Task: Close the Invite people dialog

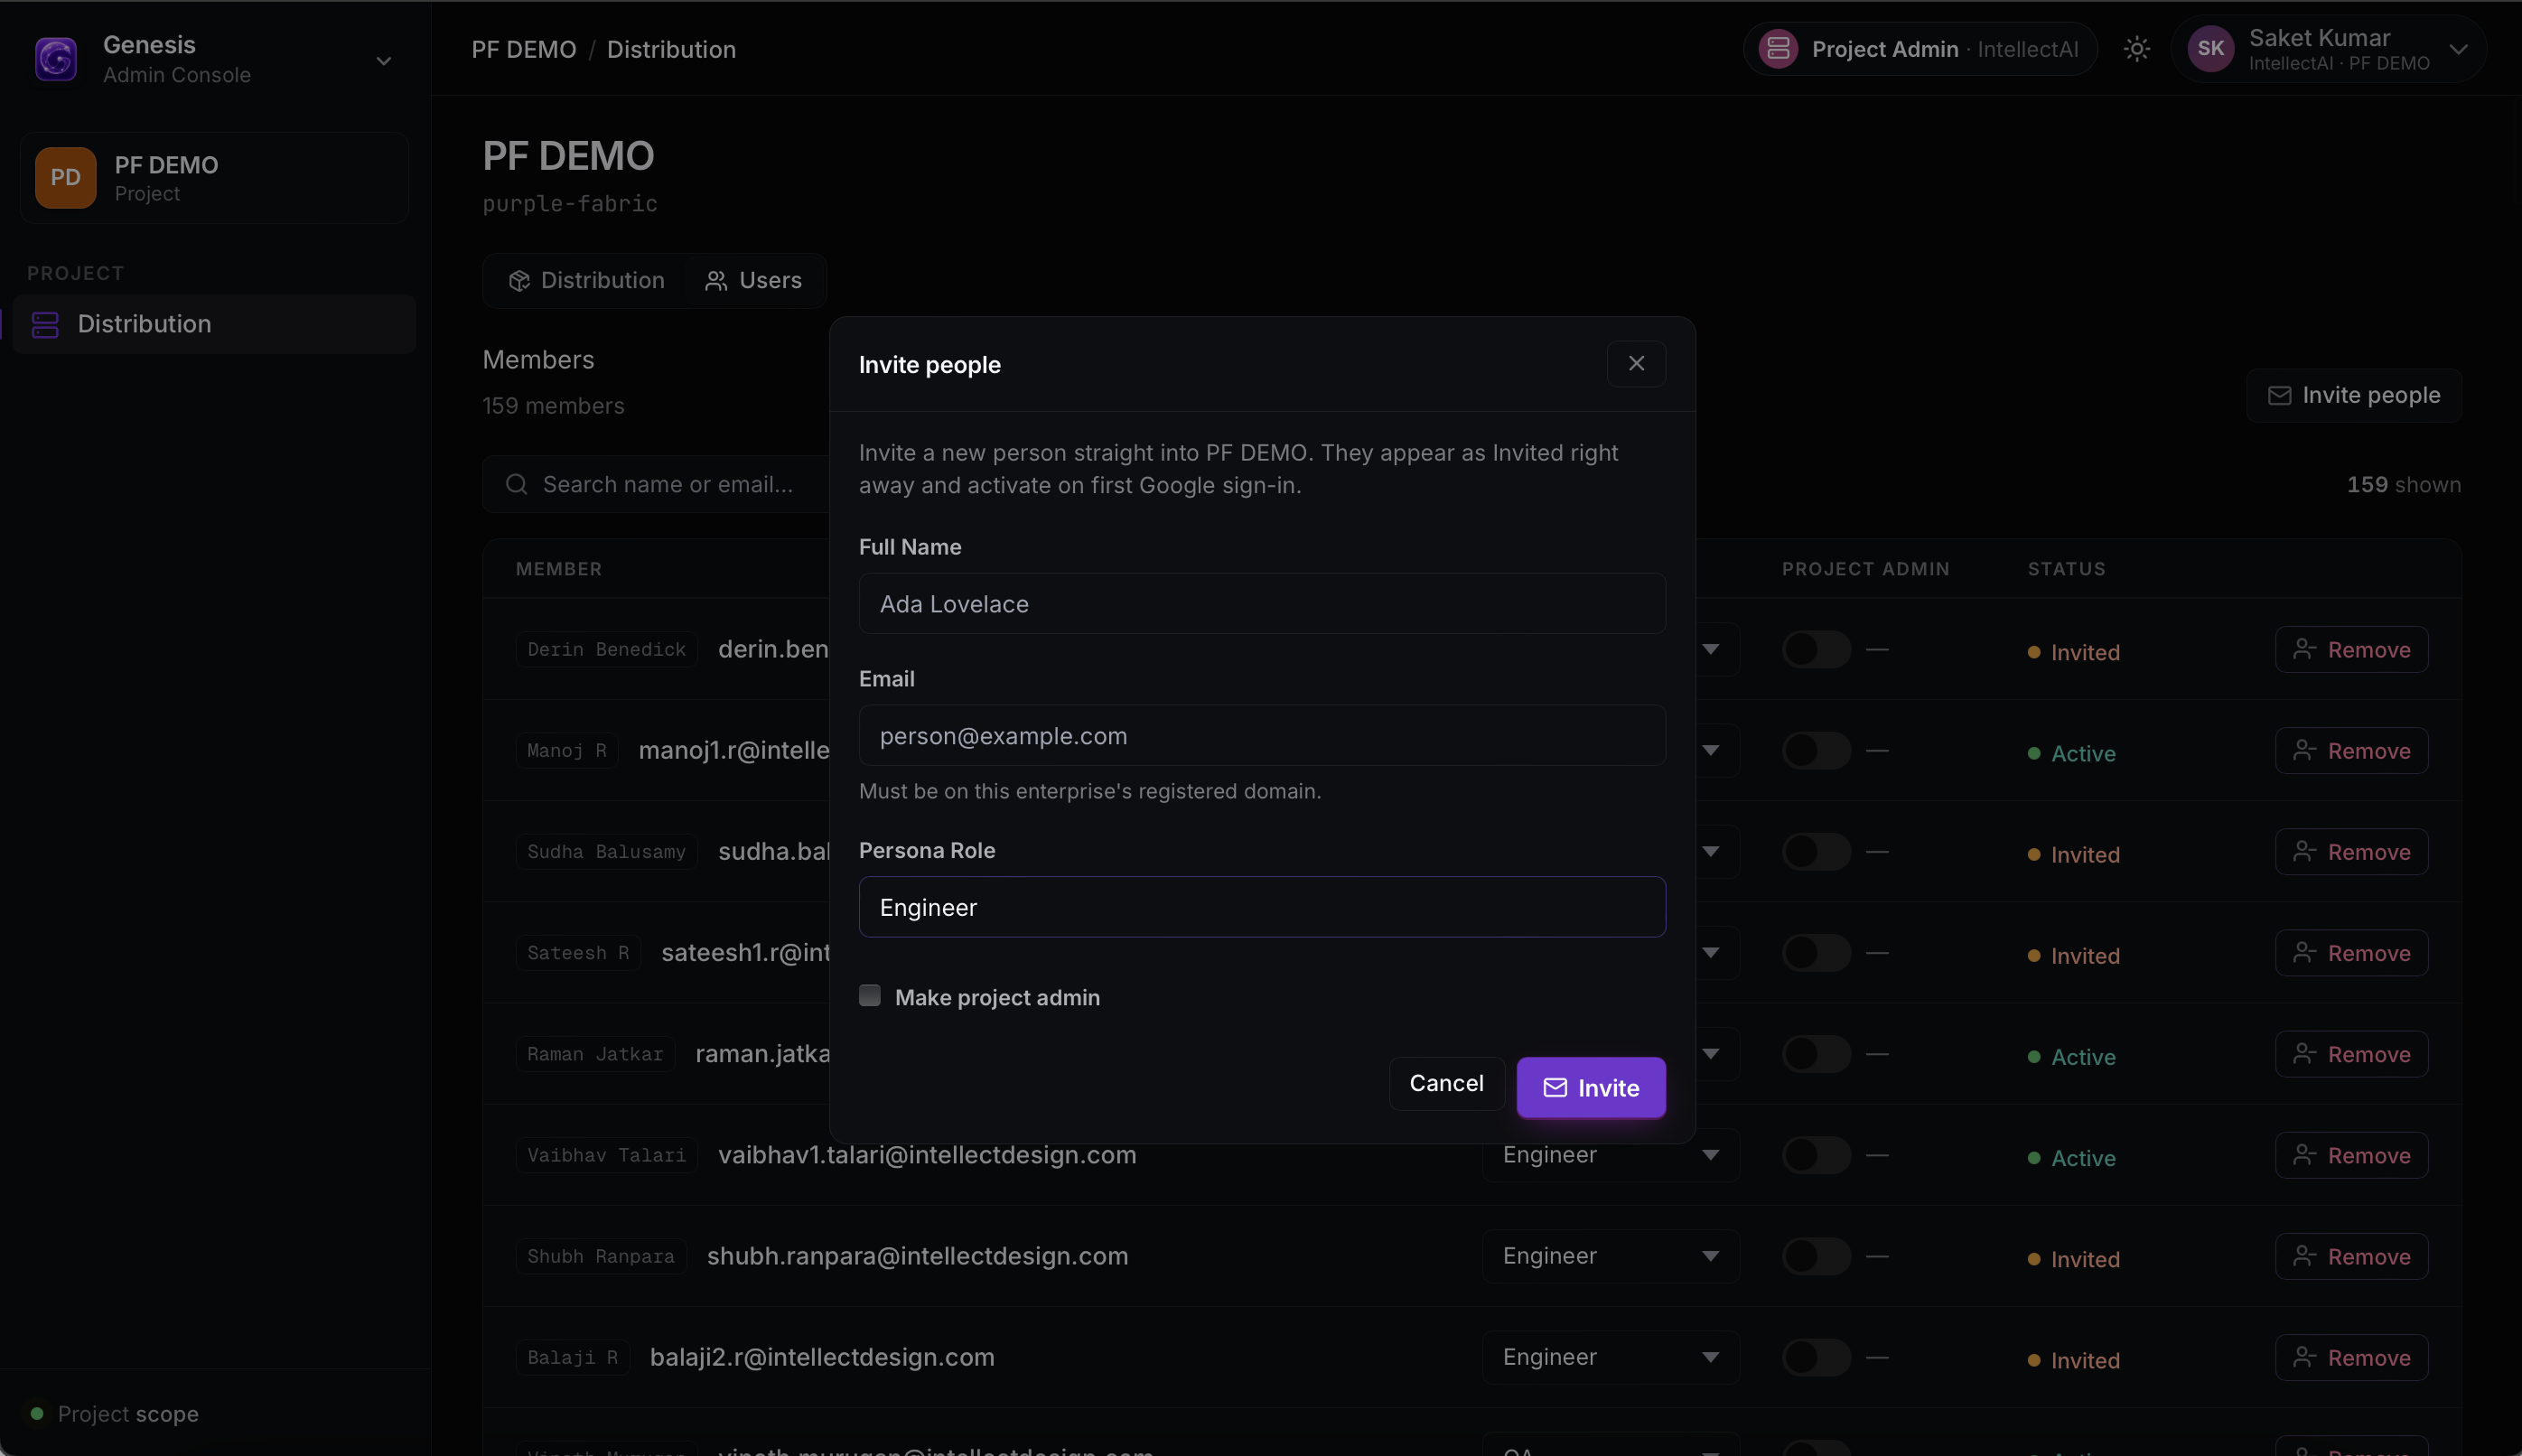Action: click(1636, 364)
